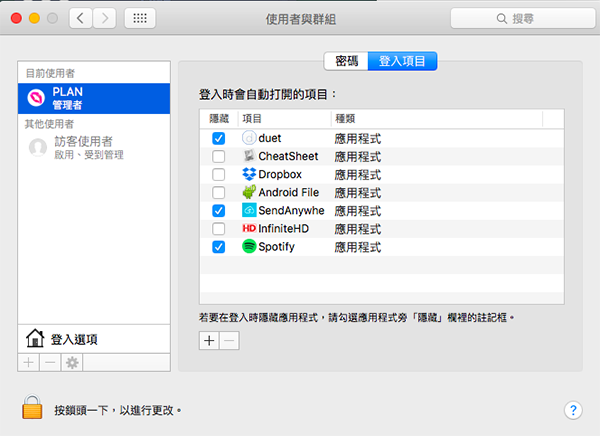Click the Android File Transfer icon

(x=249, y=192)
